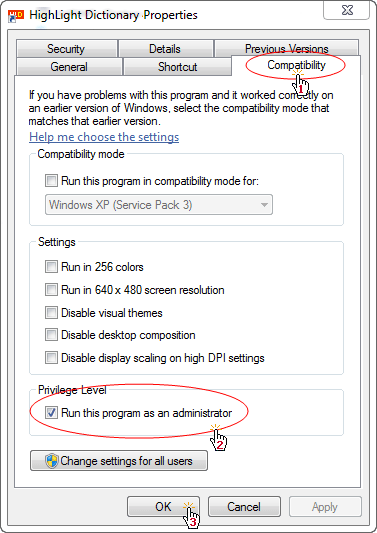Go to the Previous Versions tab

287,48
